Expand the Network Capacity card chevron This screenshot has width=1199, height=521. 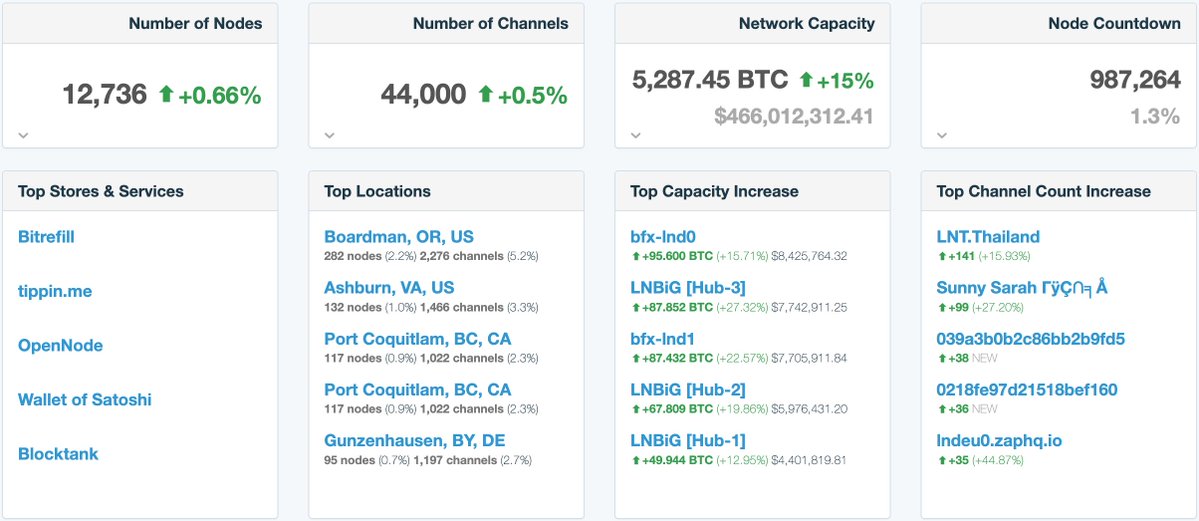pyautogui.click(x=635, y=134)
